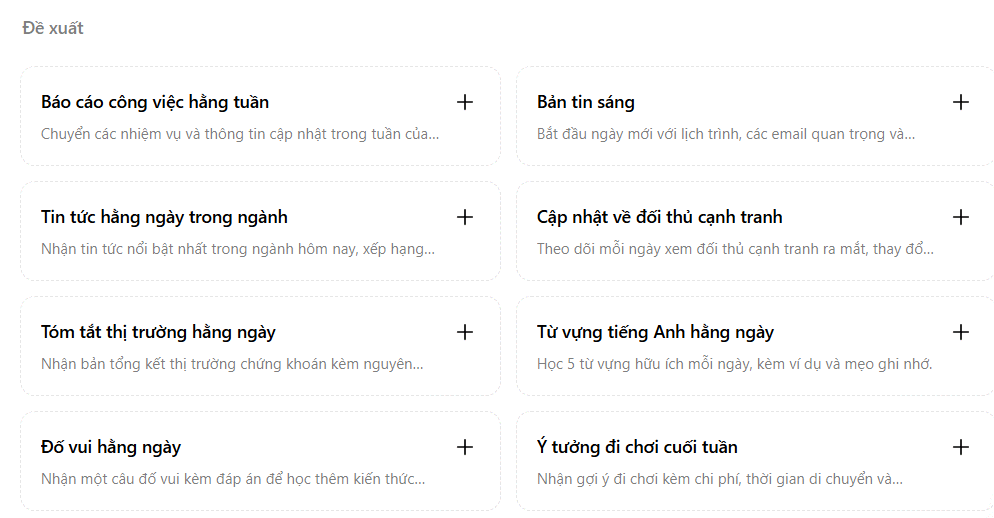Click plus next to Từ vựng tiếng Anh hằng ngày
Screen dimensions: 994x518
click(x=960, y=332)
